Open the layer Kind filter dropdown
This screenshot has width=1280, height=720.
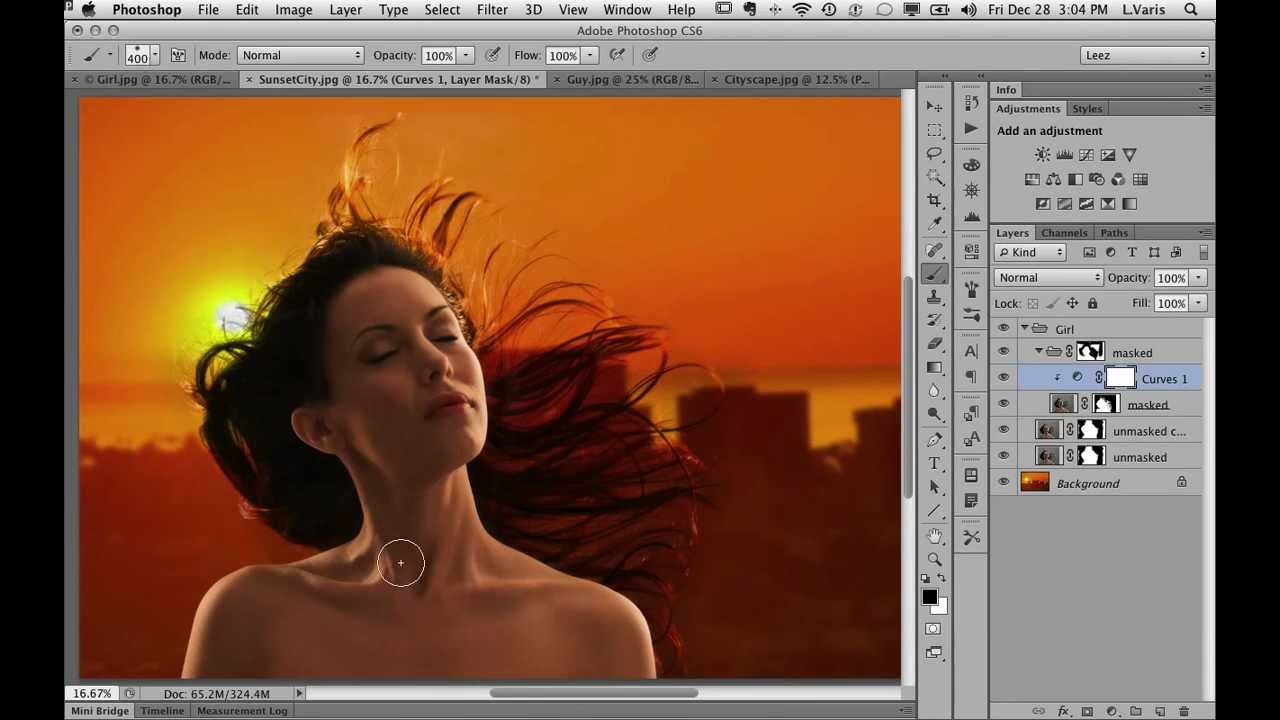click(1031, 253)
